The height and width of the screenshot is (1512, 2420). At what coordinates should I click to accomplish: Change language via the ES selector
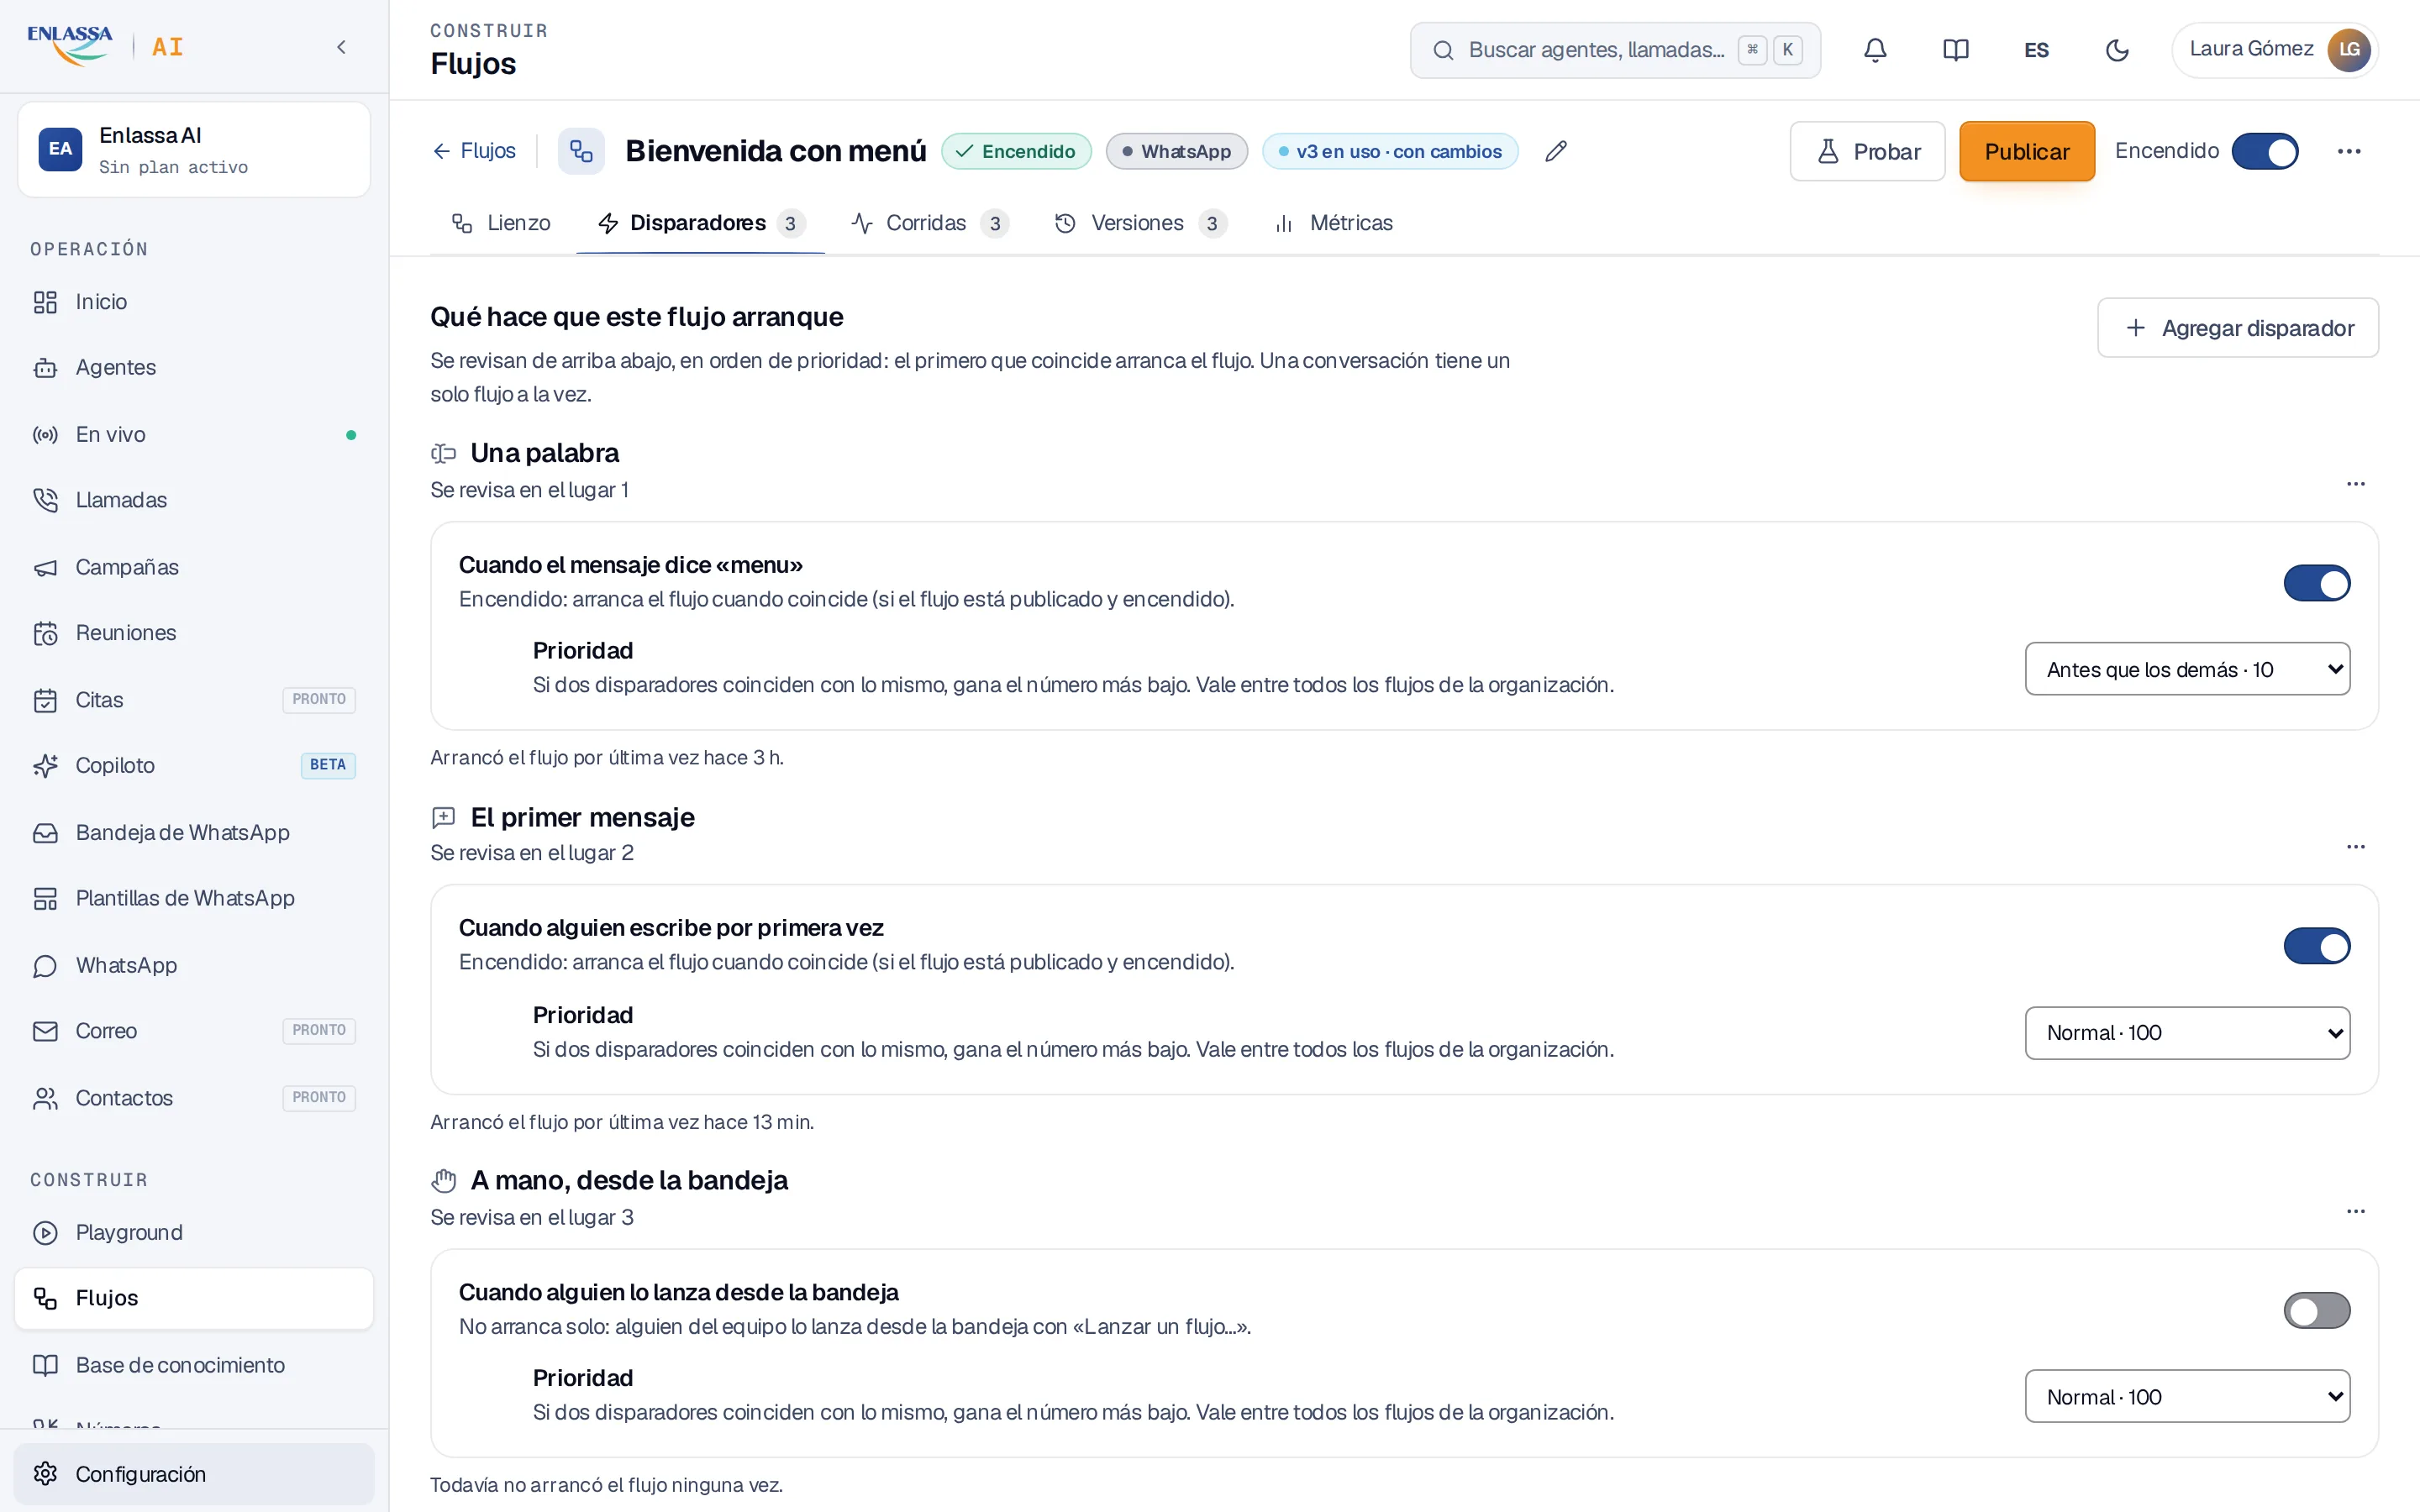coord(2036,50)
